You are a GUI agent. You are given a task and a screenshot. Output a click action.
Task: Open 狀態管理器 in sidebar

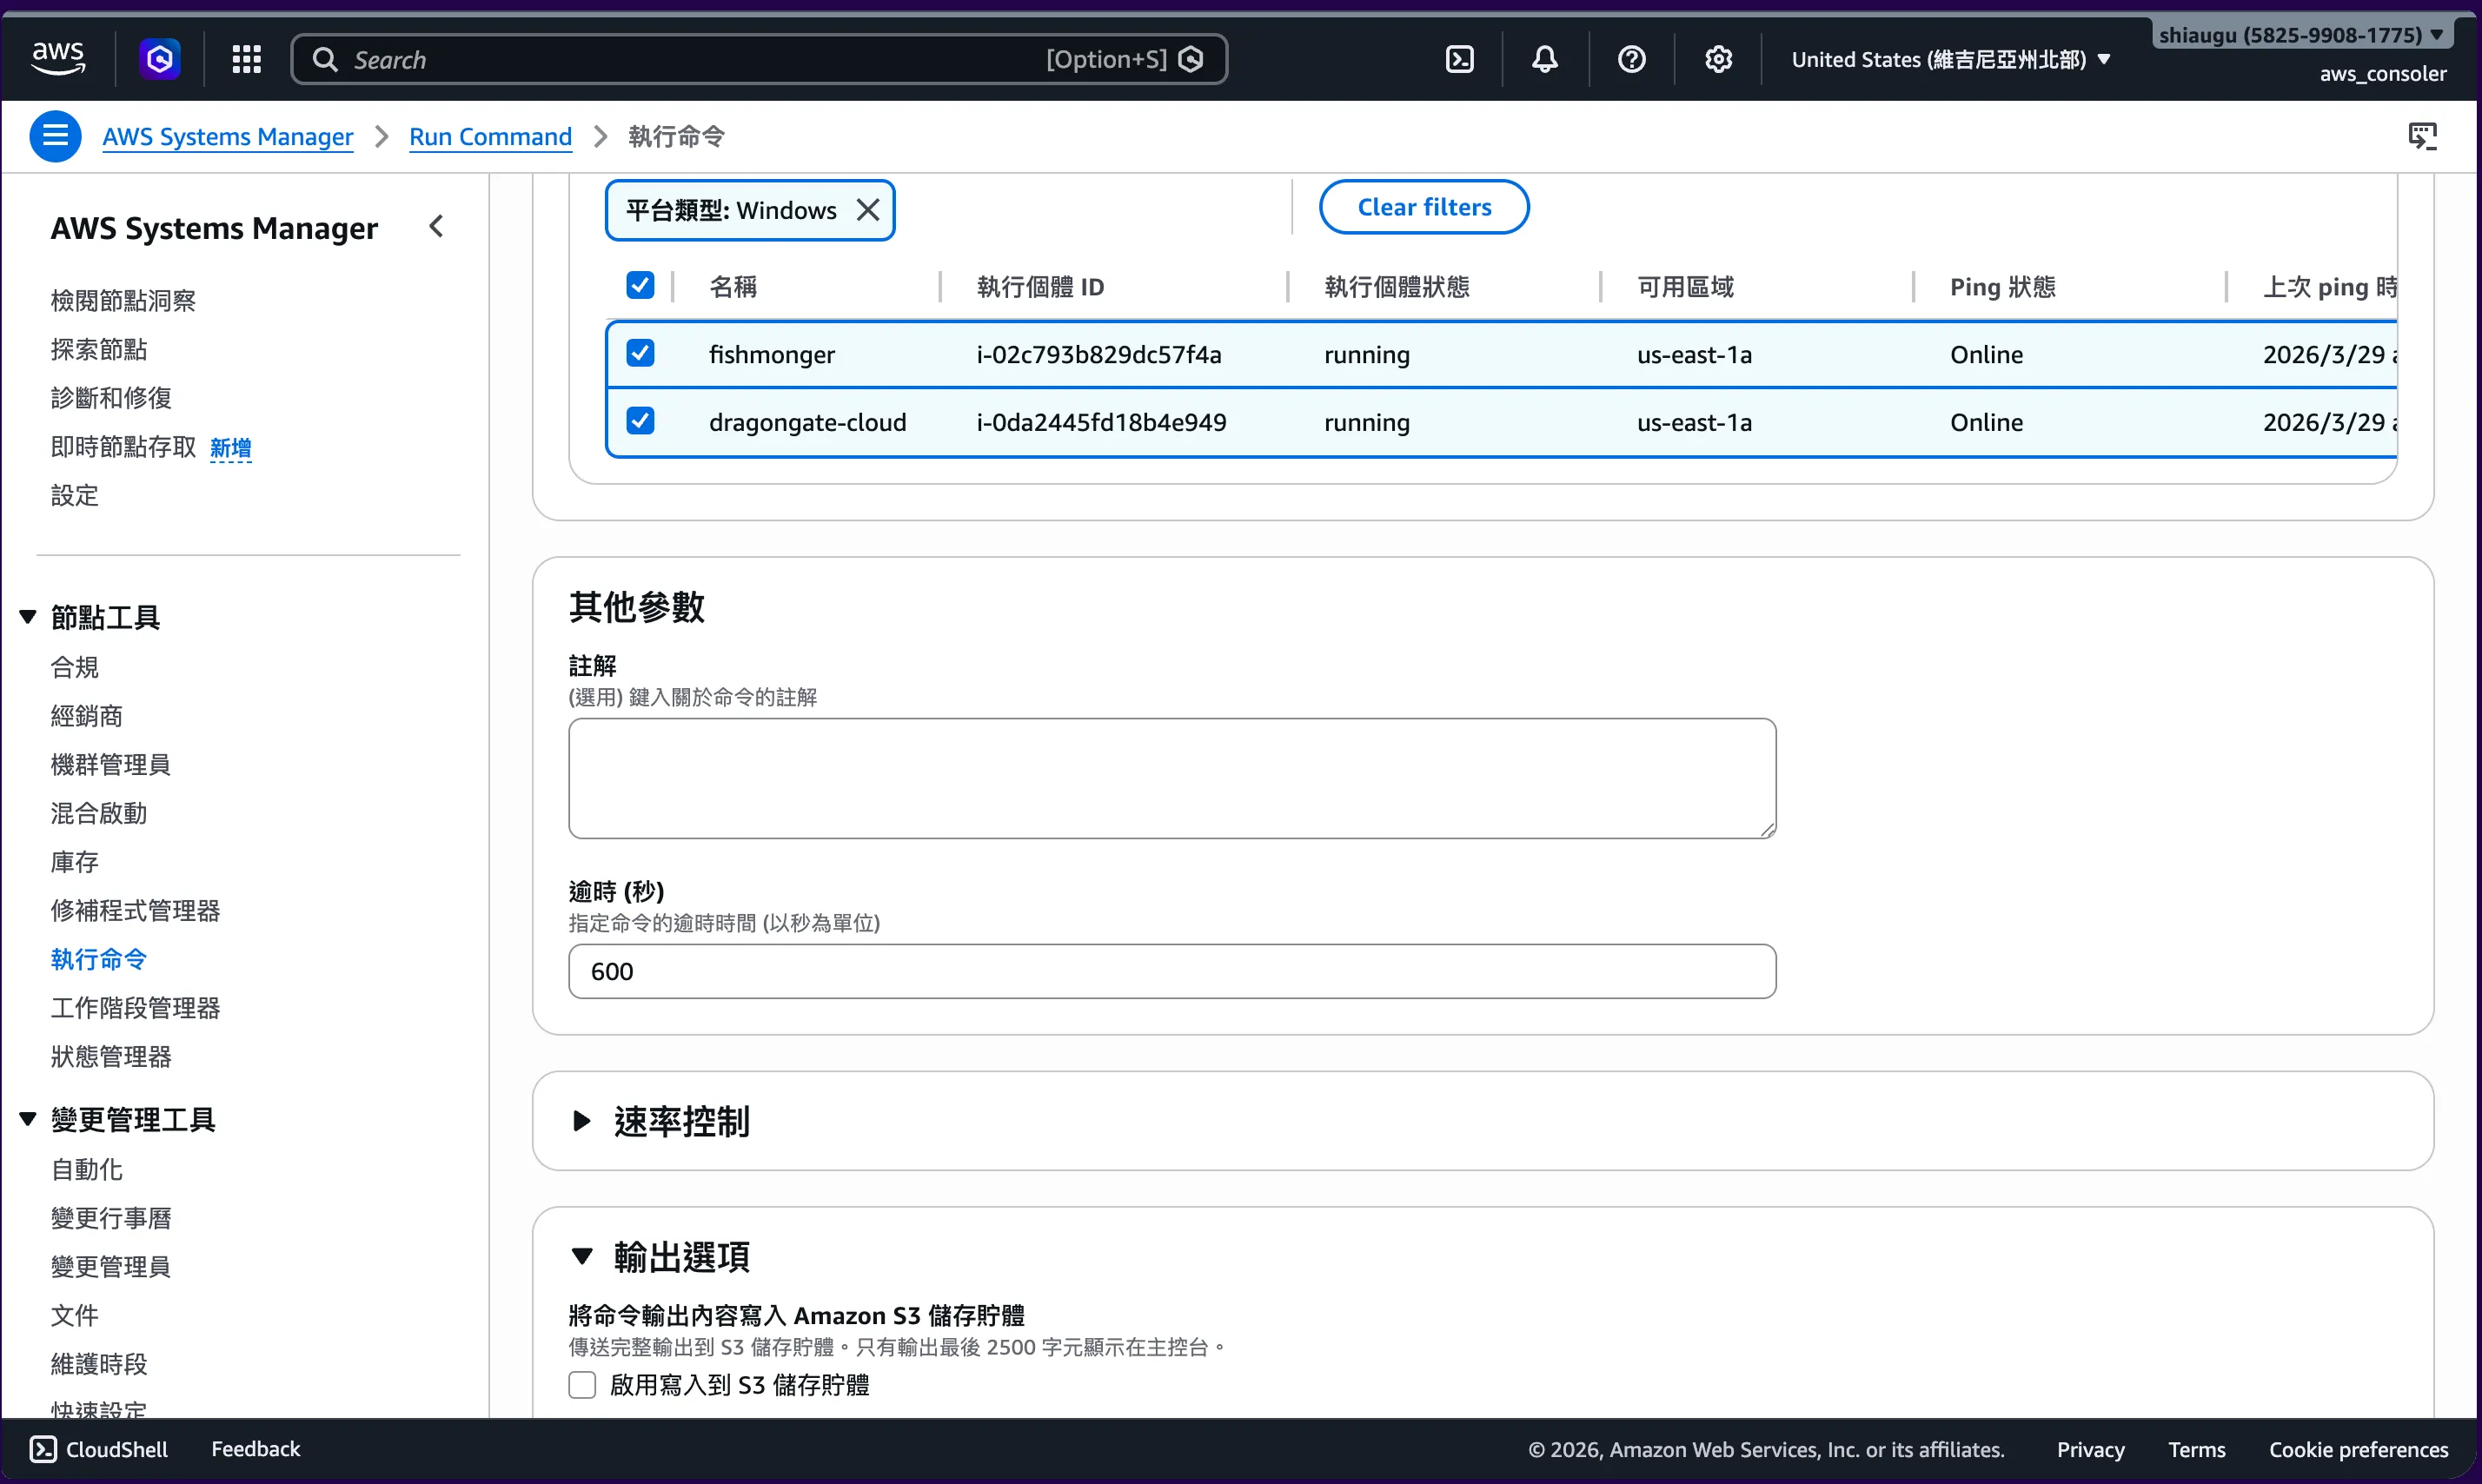point(111,1057)
